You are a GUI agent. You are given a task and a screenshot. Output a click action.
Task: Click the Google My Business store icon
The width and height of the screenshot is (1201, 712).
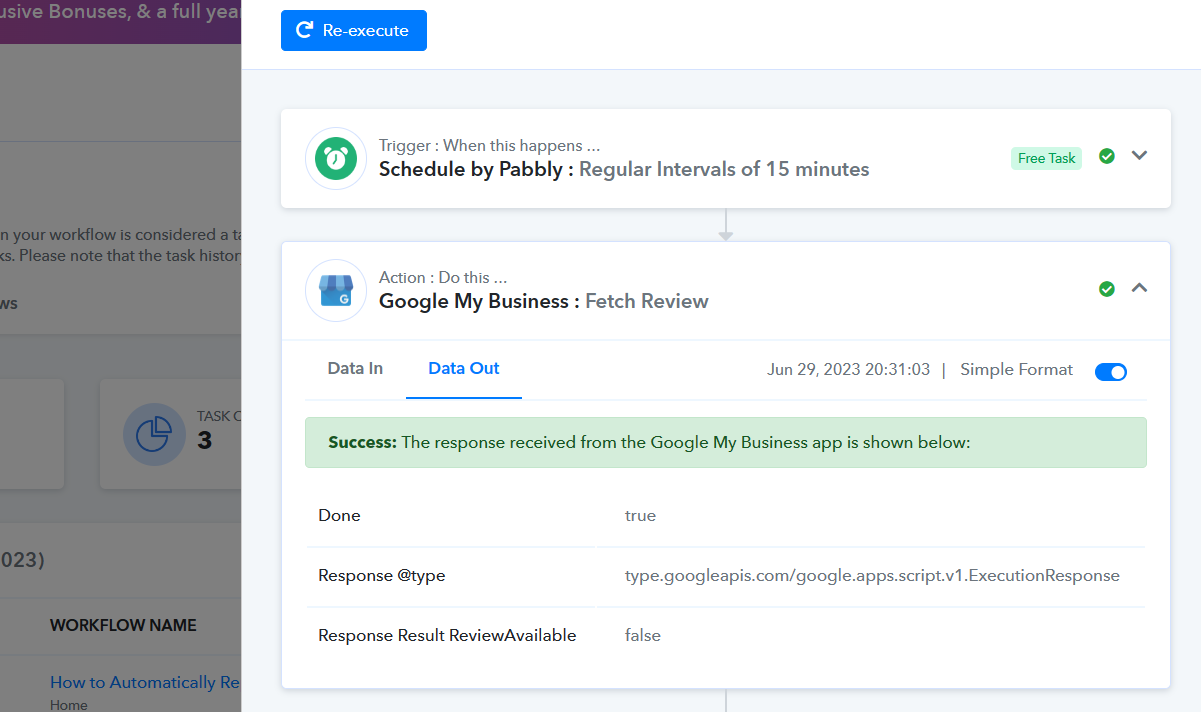pyautogui.click(x=336, y=291)
